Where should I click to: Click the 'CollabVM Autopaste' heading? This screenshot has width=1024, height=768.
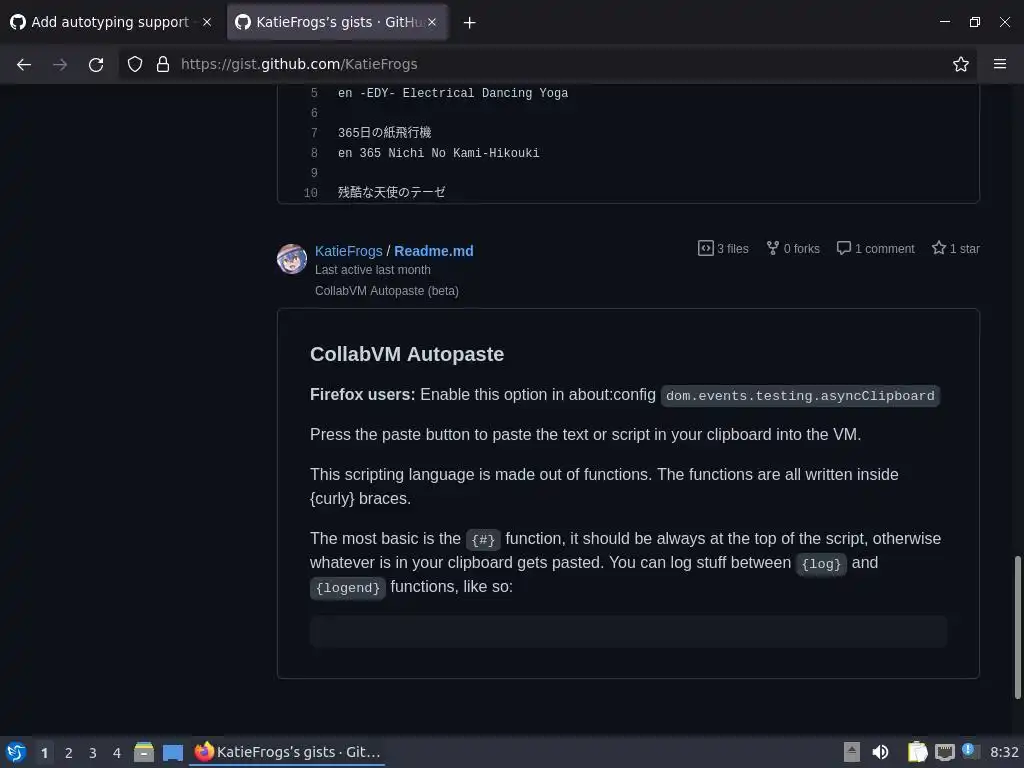(x=407, y=354)
